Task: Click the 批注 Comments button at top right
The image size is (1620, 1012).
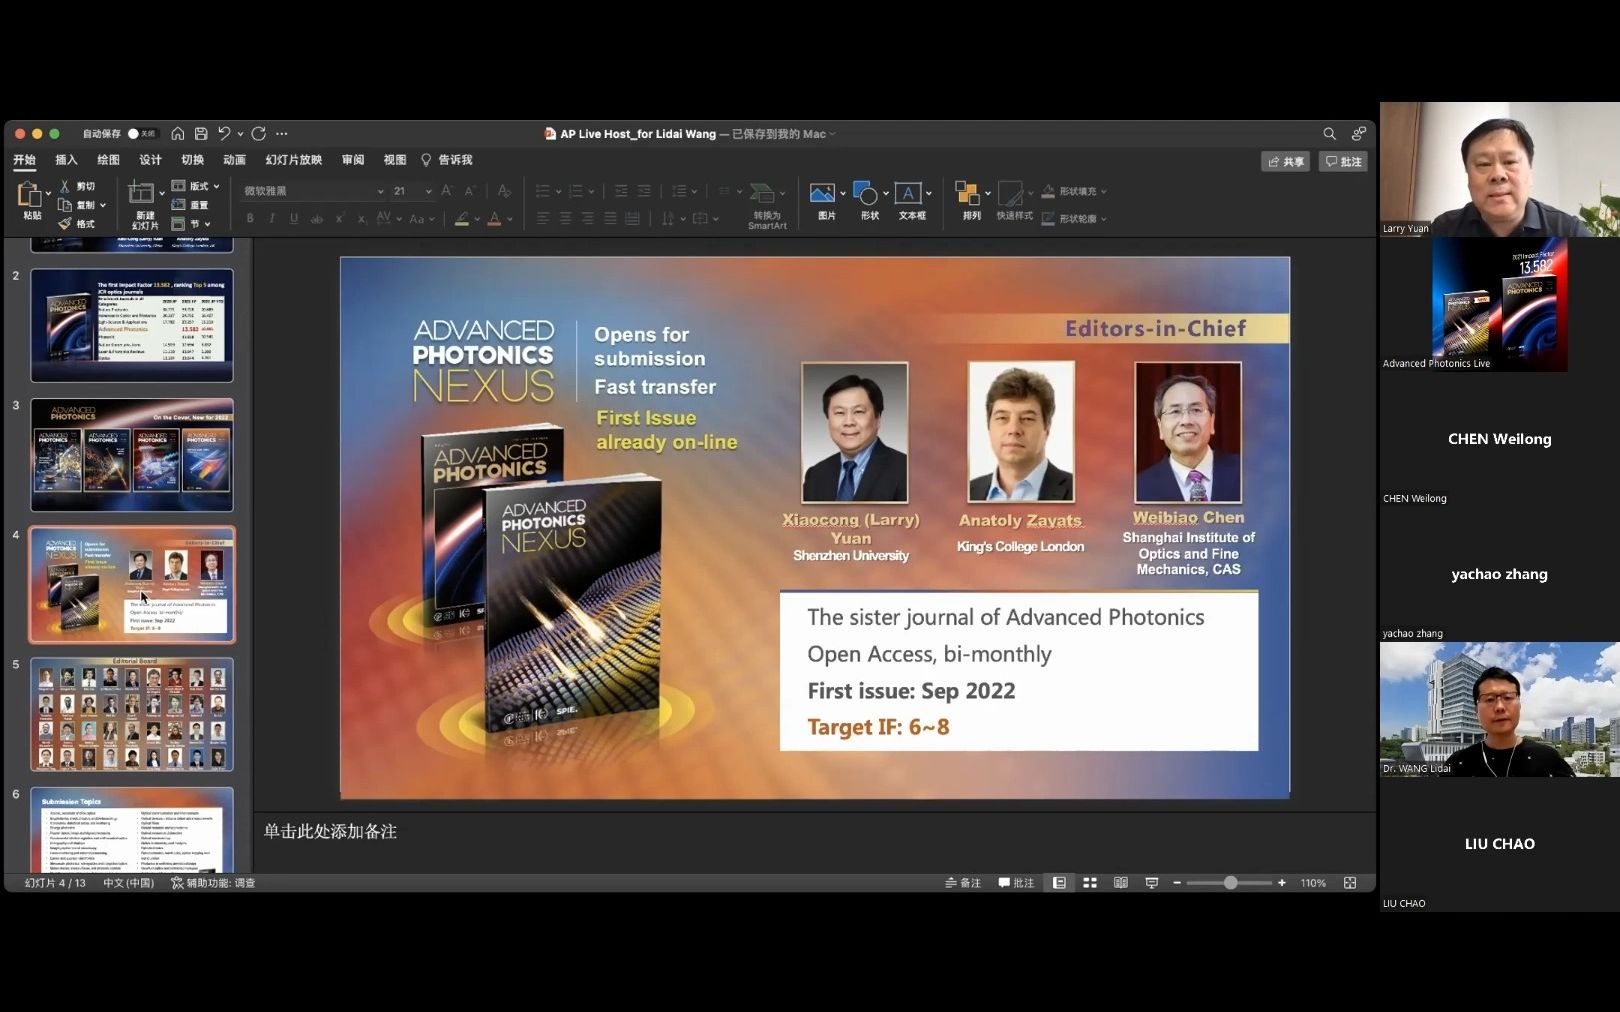Action: (1343, 162)
